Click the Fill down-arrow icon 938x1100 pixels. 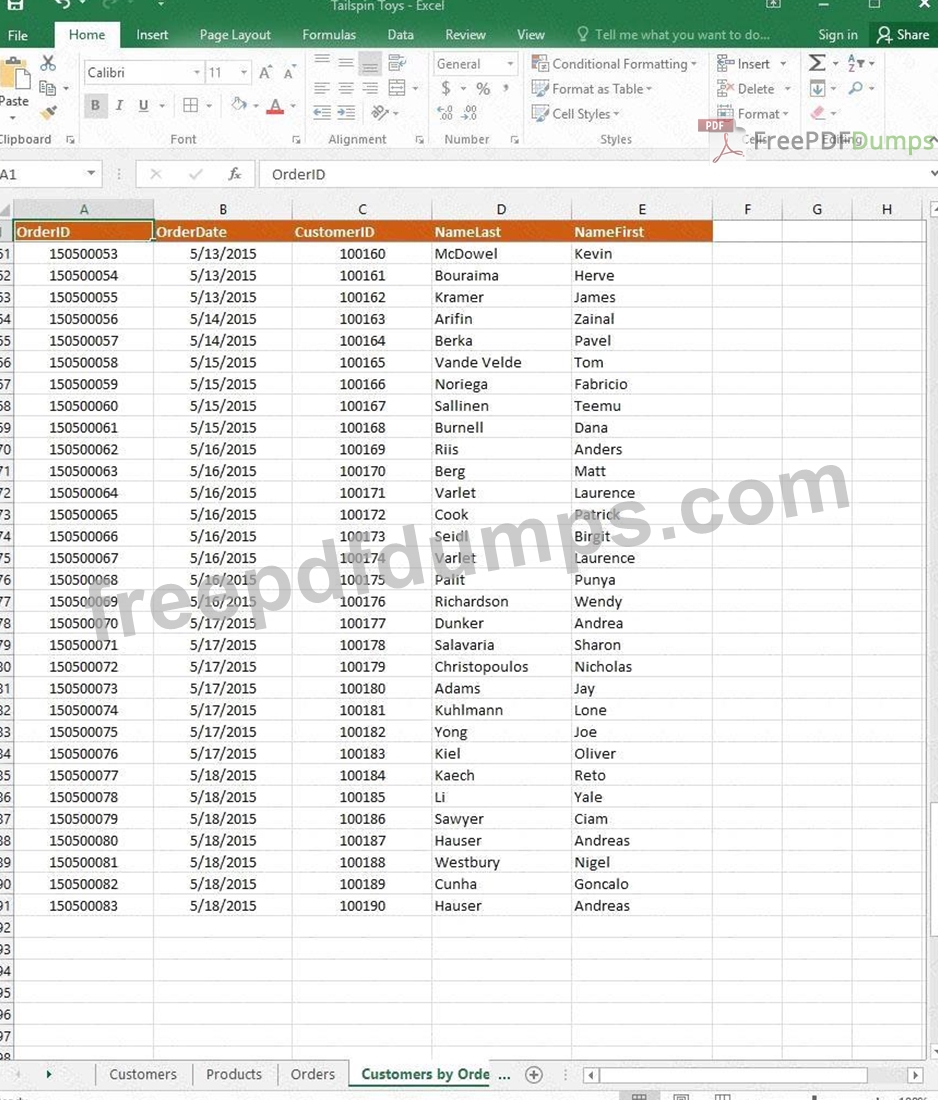coord(817,88)
